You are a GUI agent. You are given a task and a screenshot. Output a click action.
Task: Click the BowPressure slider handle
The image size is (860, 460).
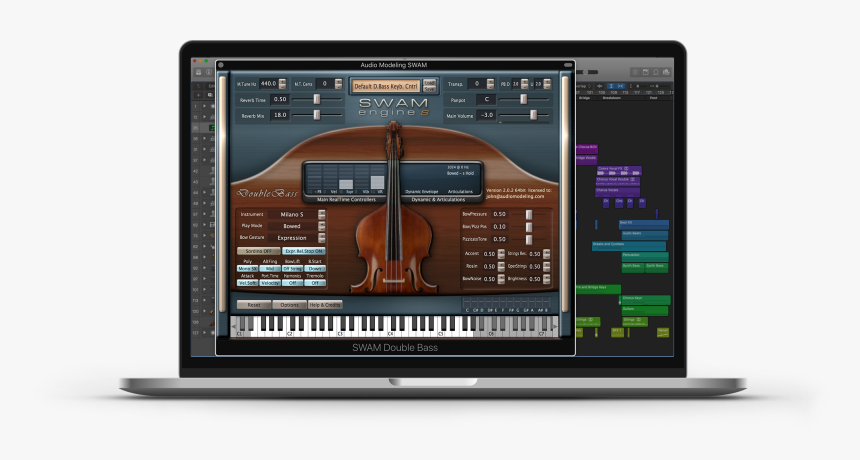pos(529,214)
